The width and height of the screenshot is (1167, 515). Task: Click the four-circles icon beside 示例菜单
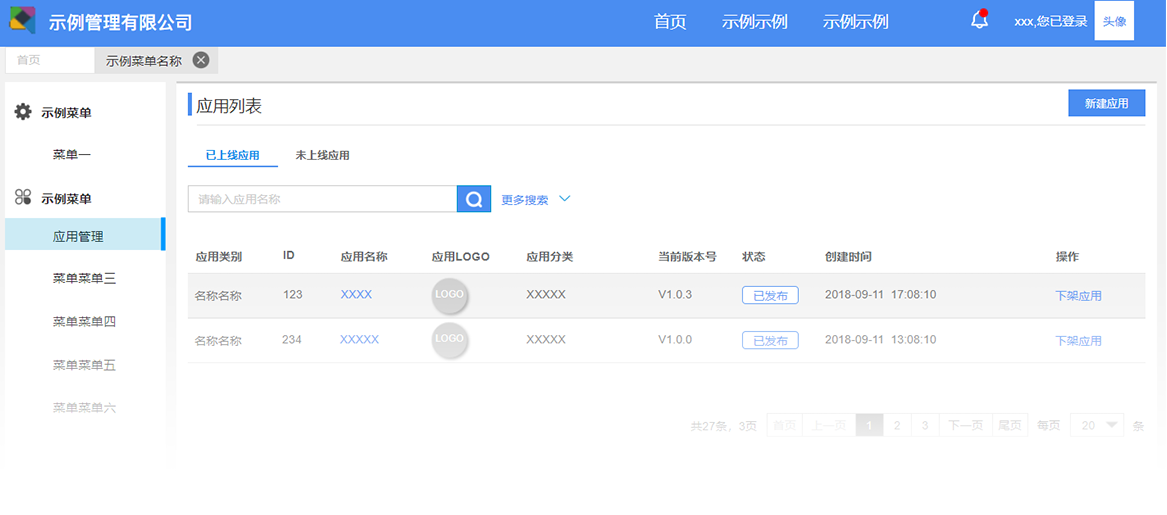point(23,198)
